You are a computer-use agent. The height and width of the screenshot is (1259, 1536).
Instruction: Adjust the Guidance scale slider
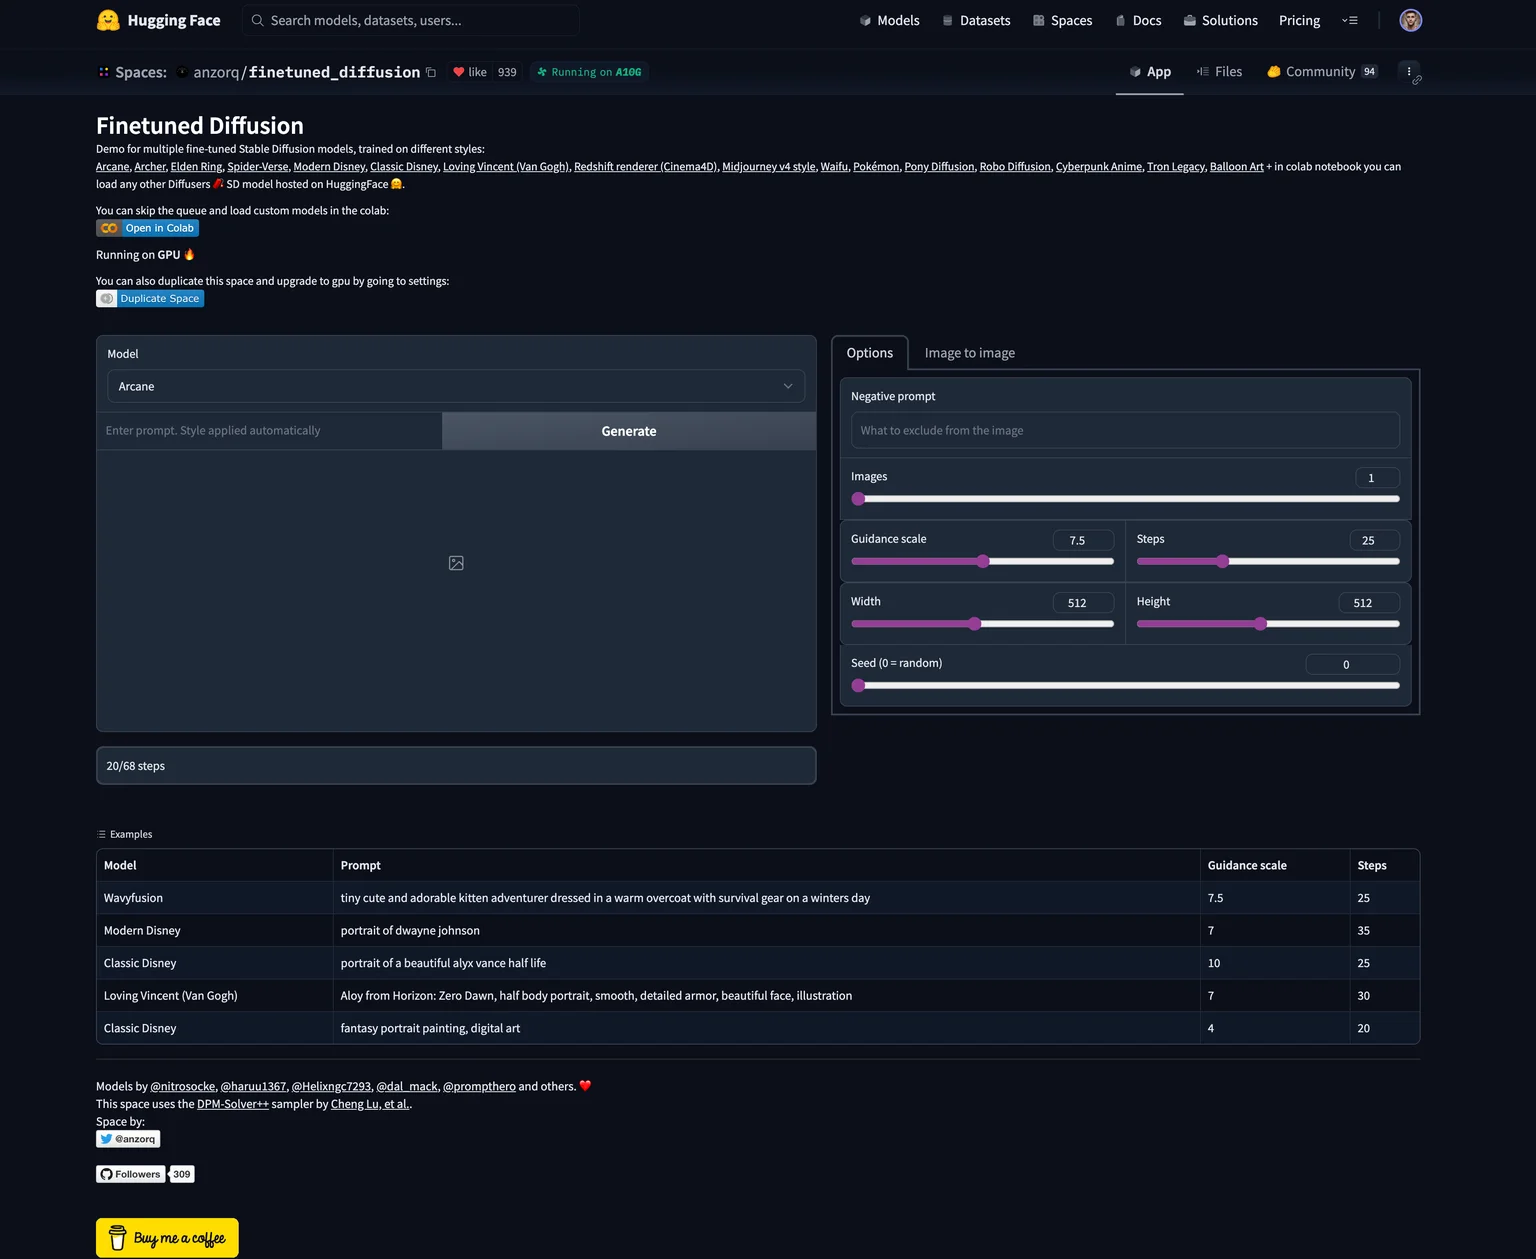(982, 561)
